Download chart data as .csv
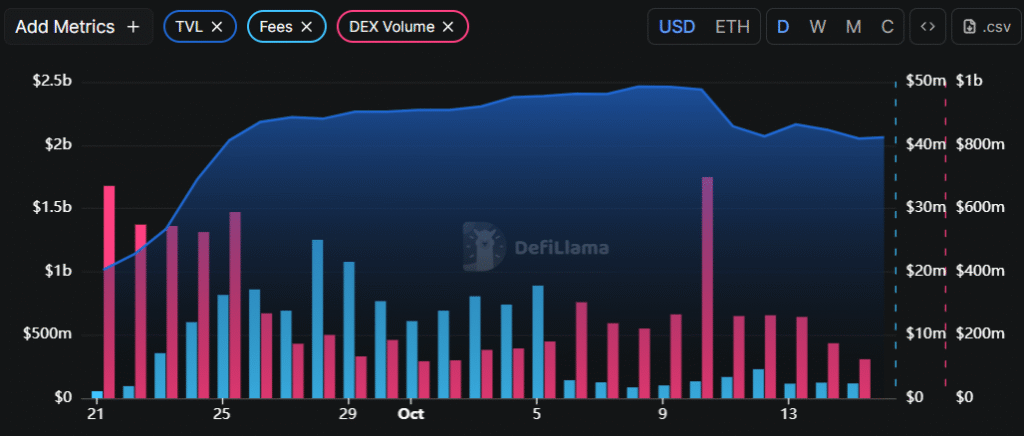Screen dimensions: 1024x436 [985, 27]
